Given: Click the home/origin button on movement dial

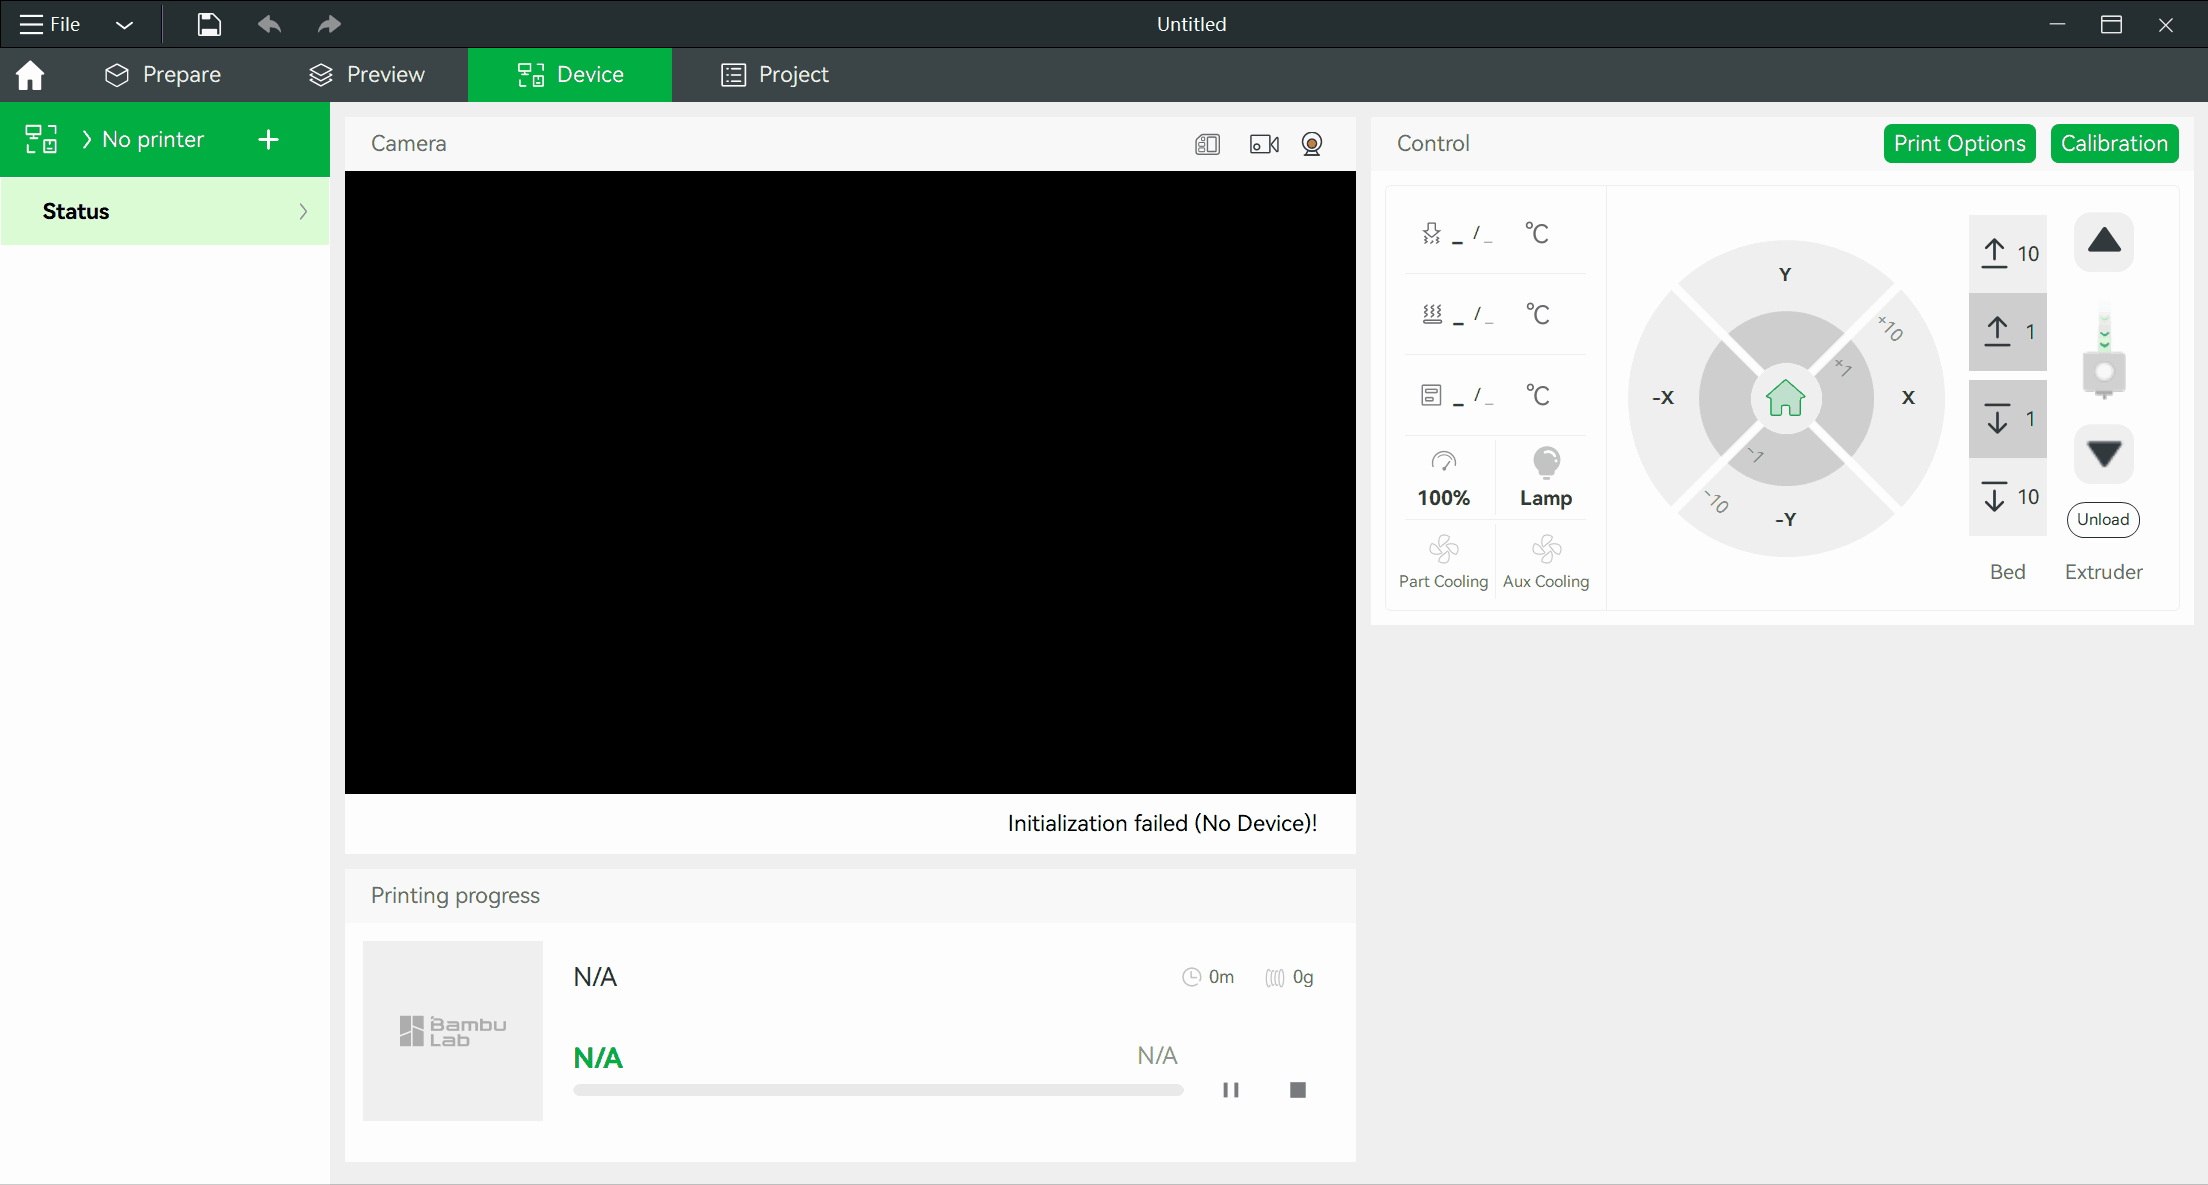Looking at the screenshot, I should click(1785, 397).
